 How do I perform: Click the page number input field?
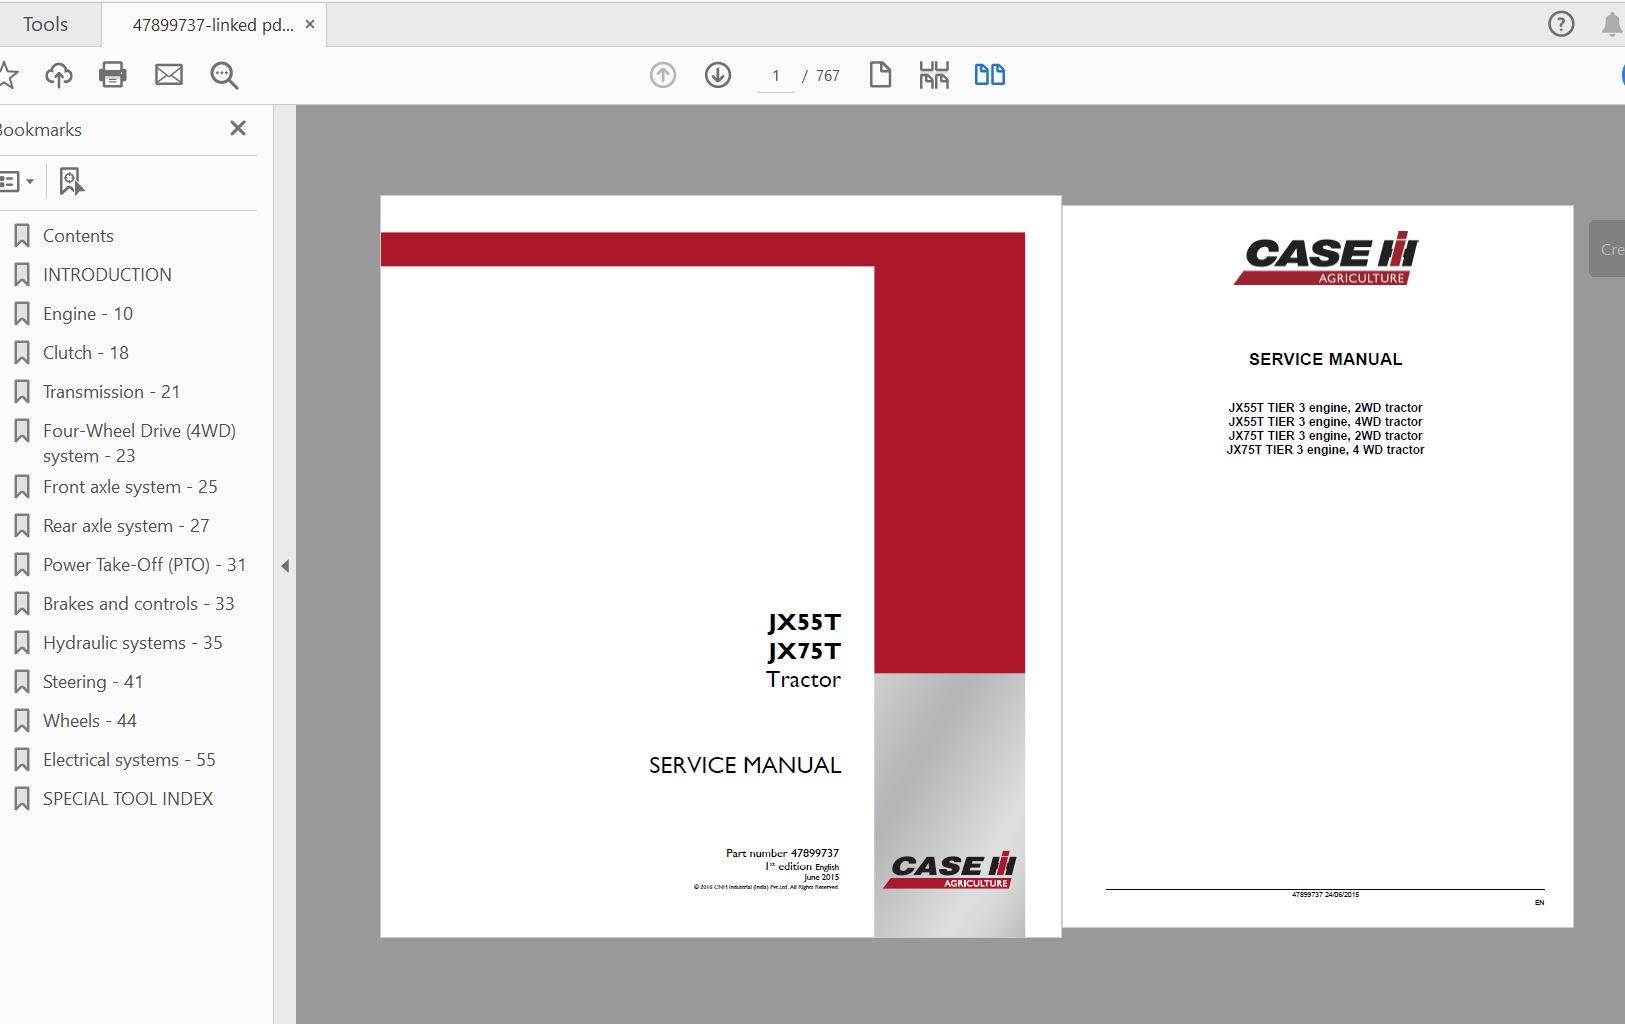[777, 74]
